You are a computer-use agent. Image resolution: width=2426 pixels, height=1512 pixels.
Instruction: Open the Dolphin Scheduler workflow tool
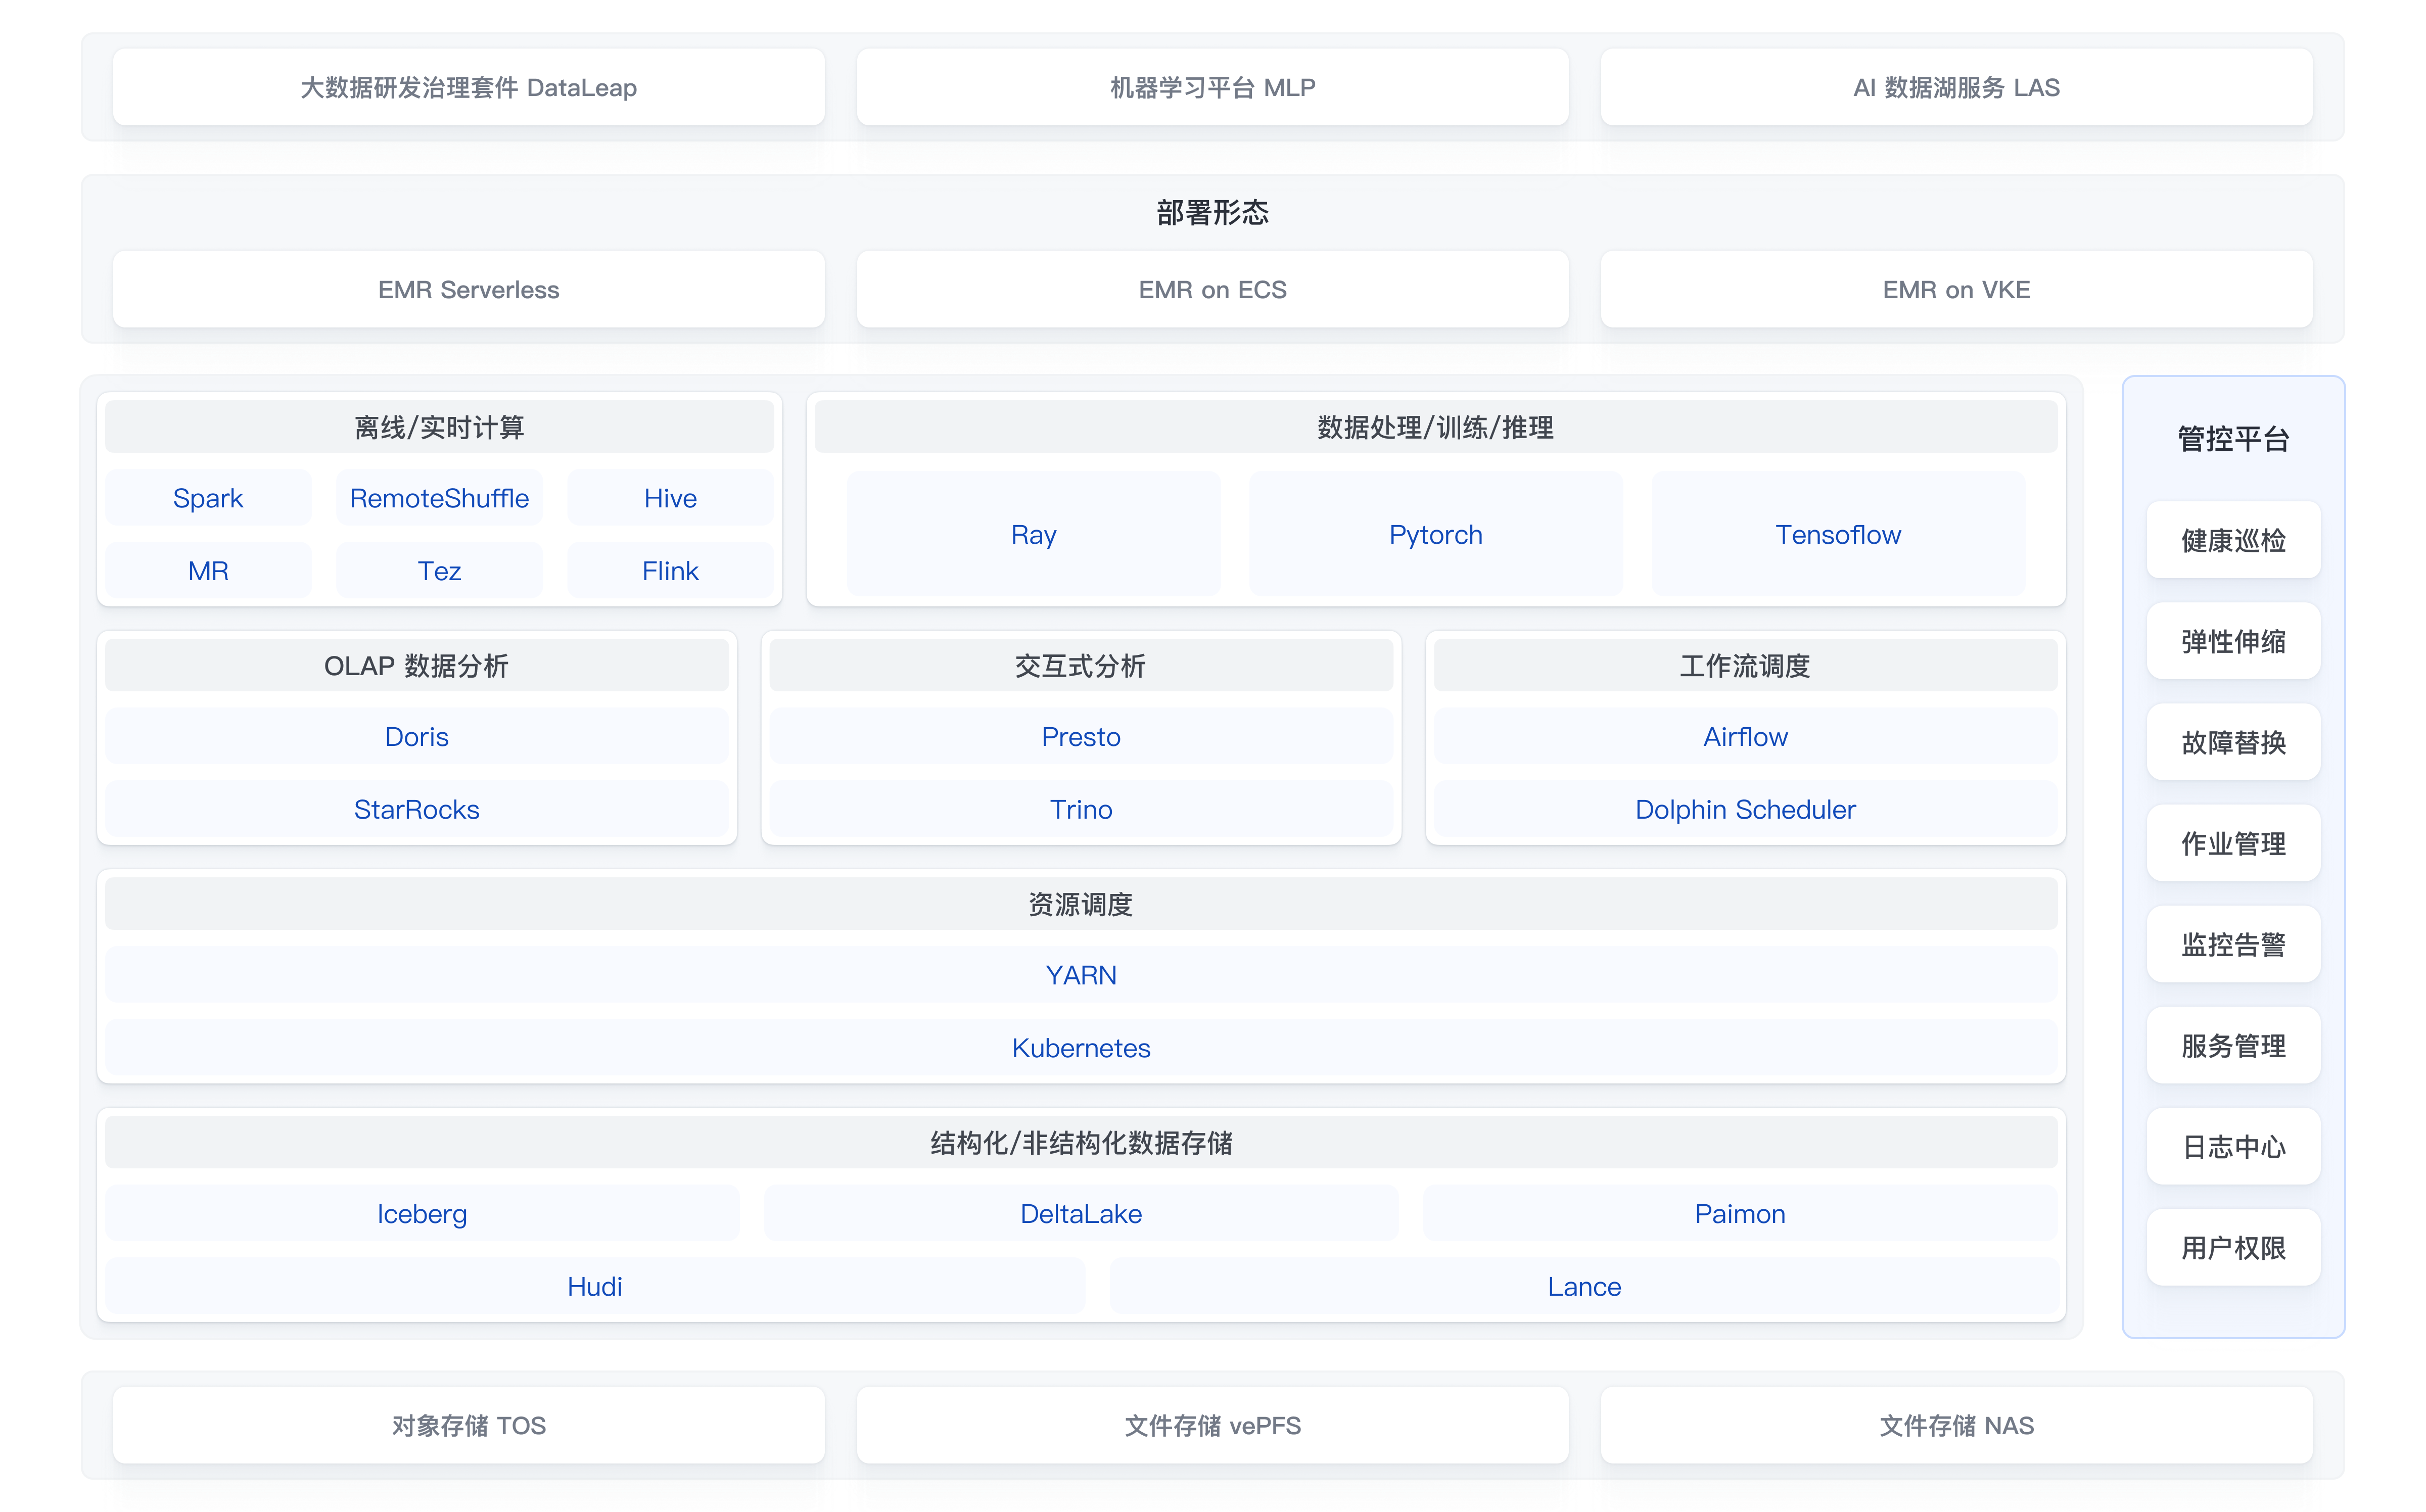coord(1744,810)
